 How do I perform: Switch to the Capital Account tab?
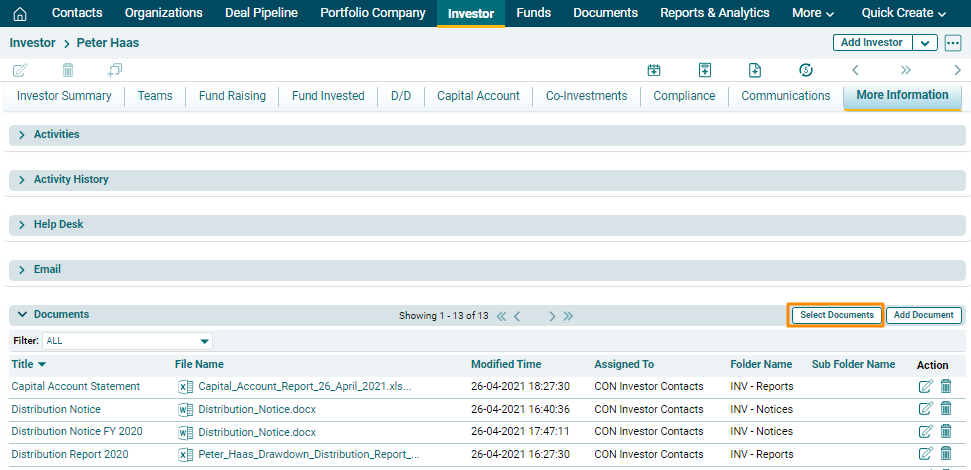pos(478,96)
